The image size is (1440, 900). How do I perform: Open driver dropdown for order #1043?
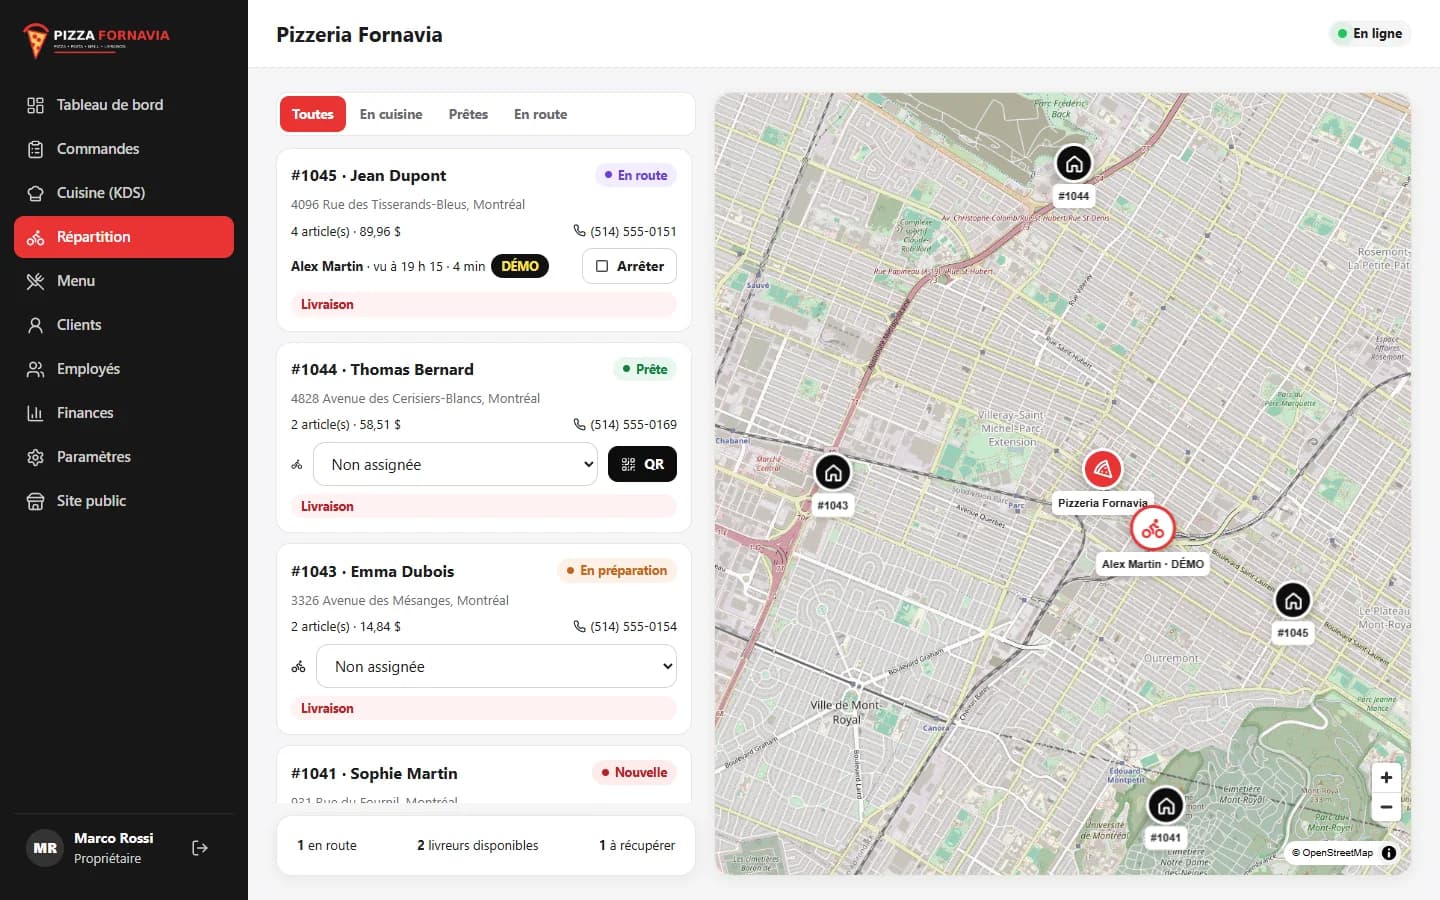click(x=496, y=666)
